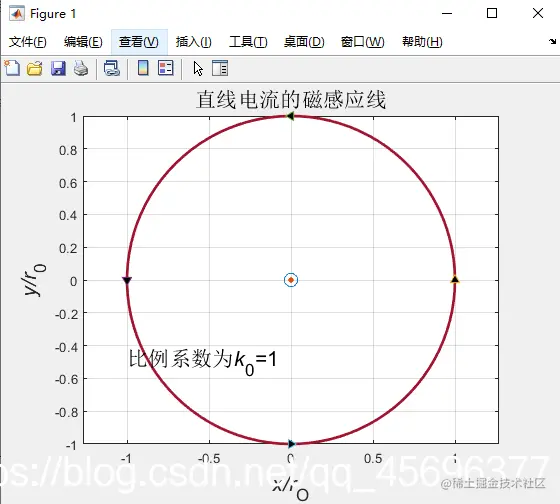The image size is (560, 504).
Task: Open the 帮助(H) menu
Action: [x=422, y=42]
